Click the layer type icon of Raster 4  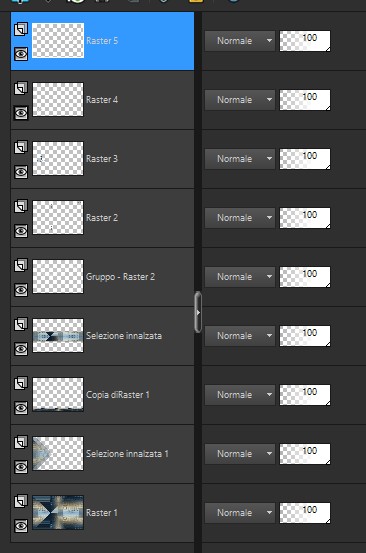coord(21,88)
